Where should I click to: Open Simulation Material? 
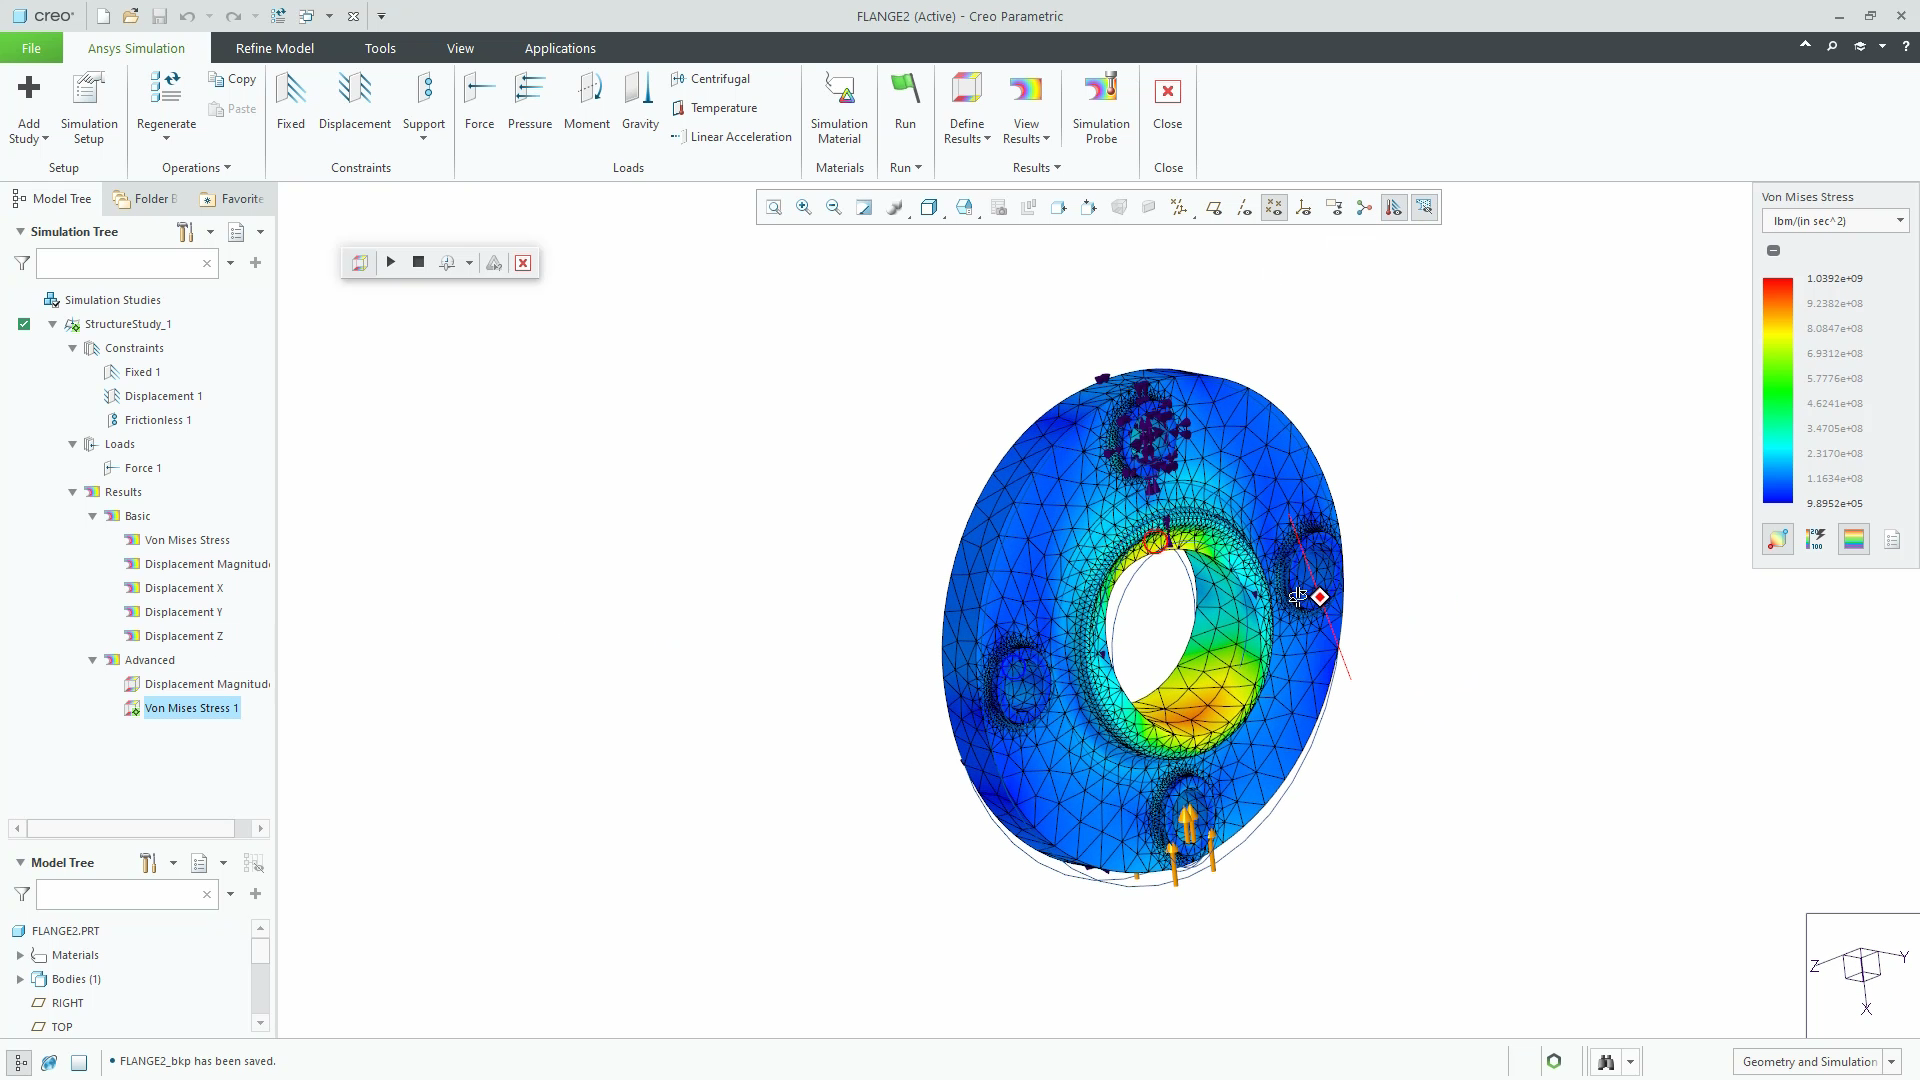point(839,108)
